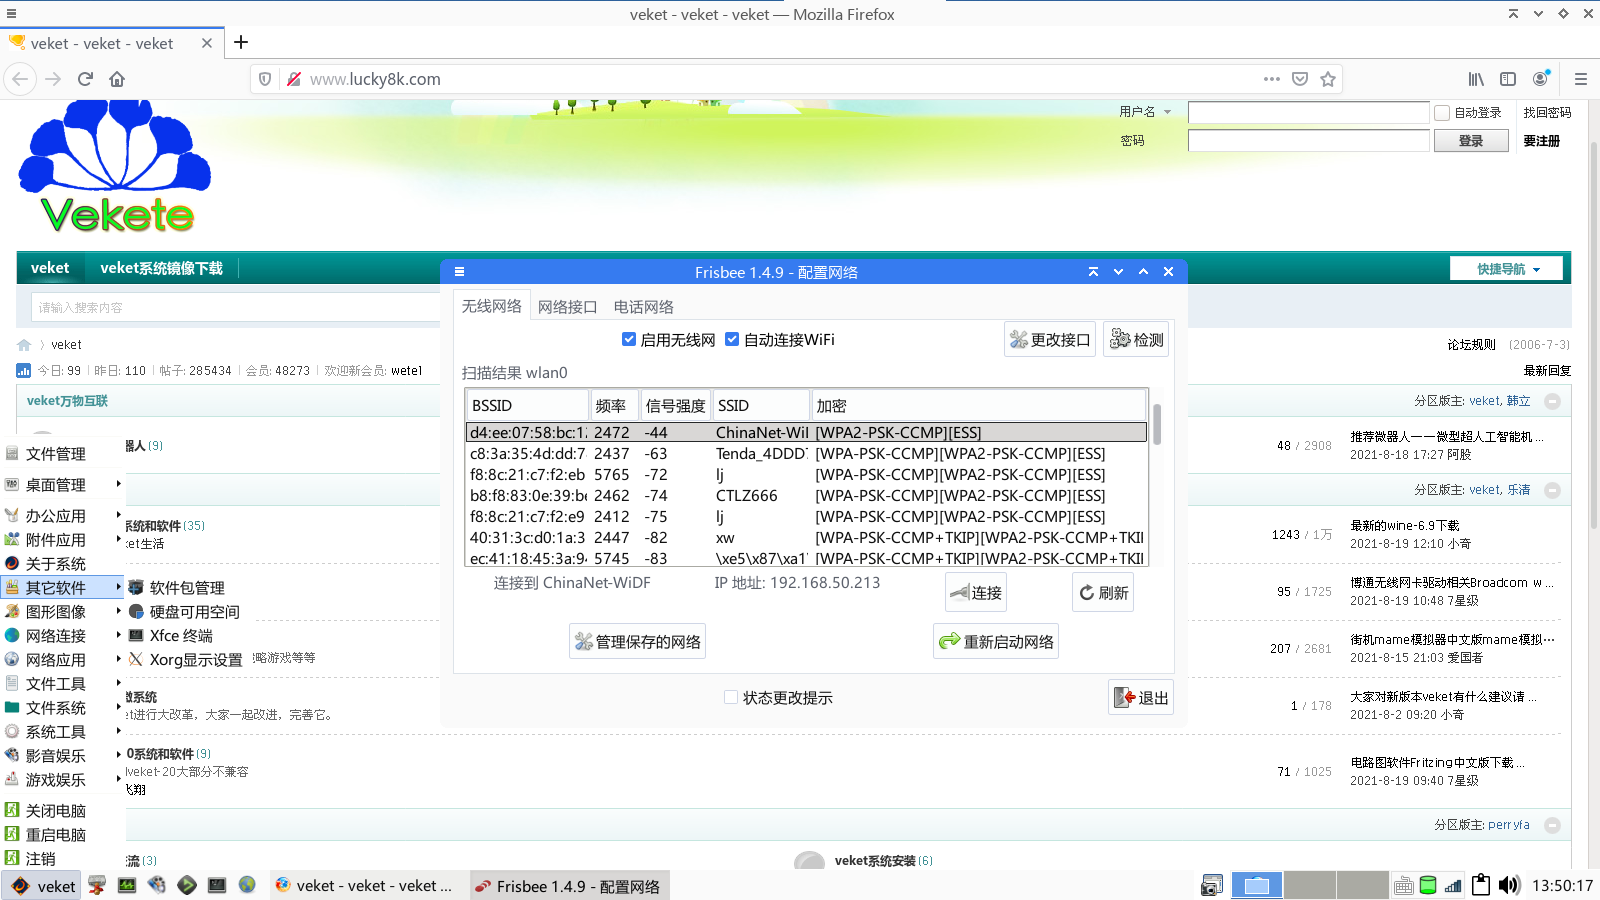1600x900 pixels.
Task: Open the Frisbee window menu icon
Action: pyautogui.click(x=460, y=272)
